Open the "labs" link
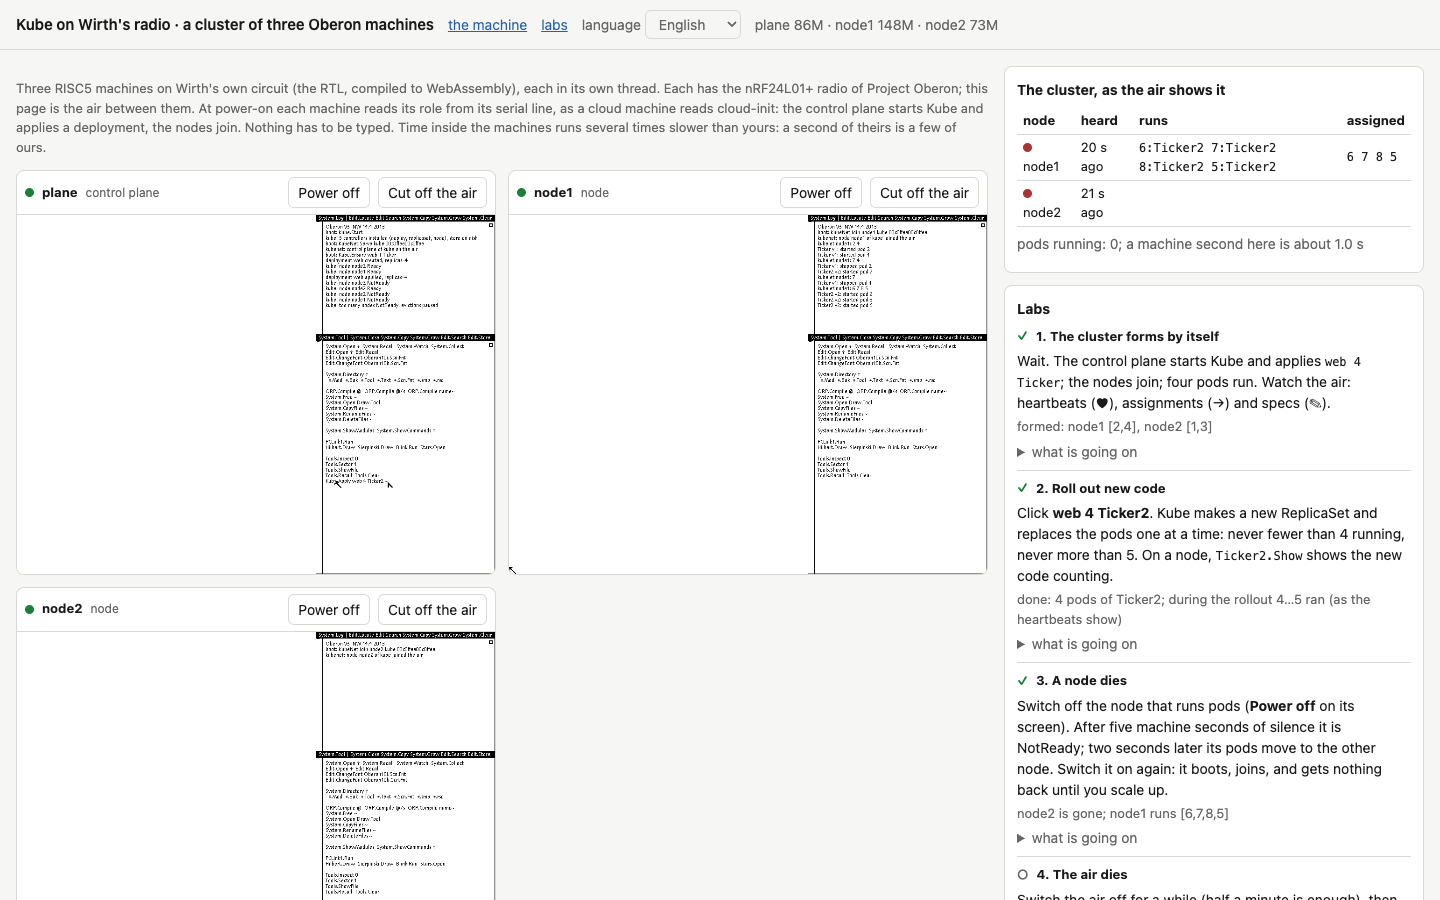Viewport: 1440px width, 900px height. tap(554, 25)
